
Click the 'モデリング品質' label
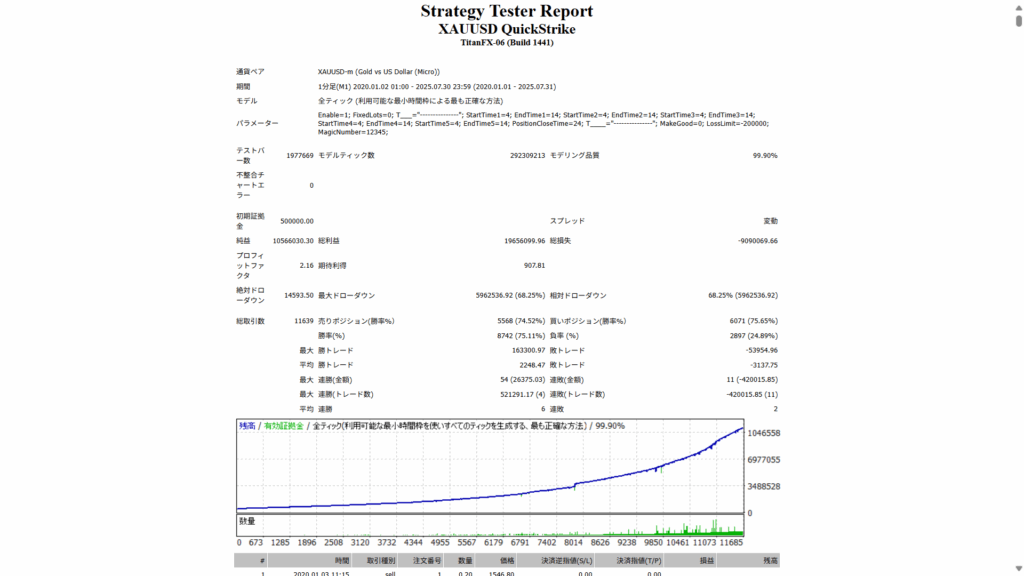574,155
